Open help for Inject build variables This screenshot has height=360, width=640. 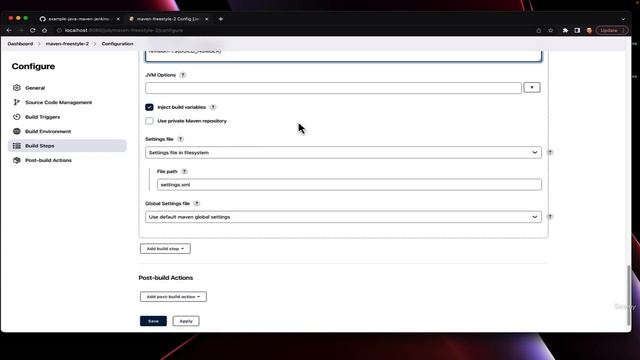click(213, 107)
